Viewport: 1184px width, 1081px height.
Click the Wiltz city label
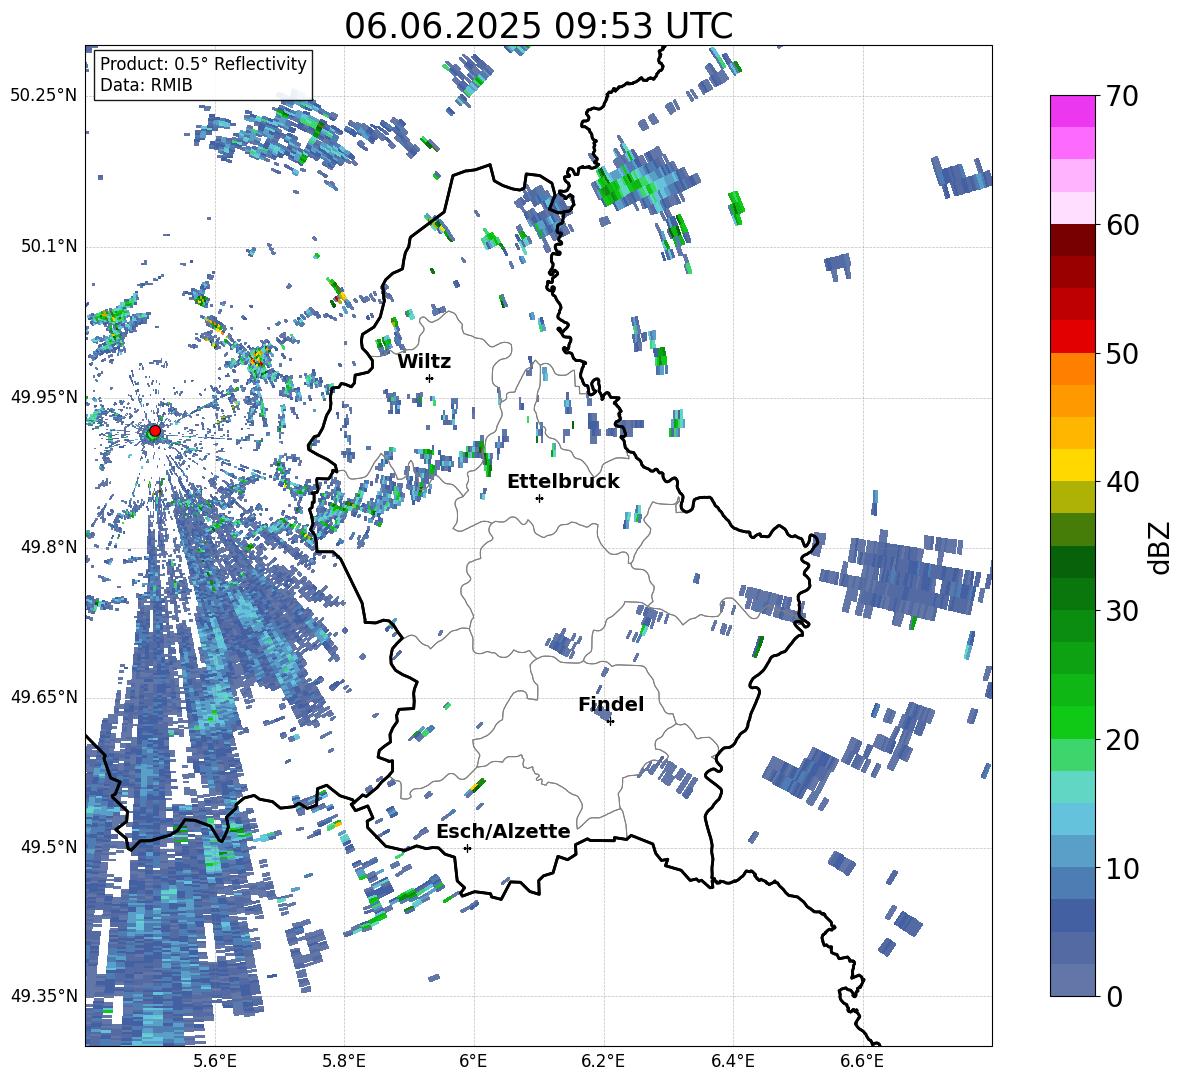coord(424,362)
